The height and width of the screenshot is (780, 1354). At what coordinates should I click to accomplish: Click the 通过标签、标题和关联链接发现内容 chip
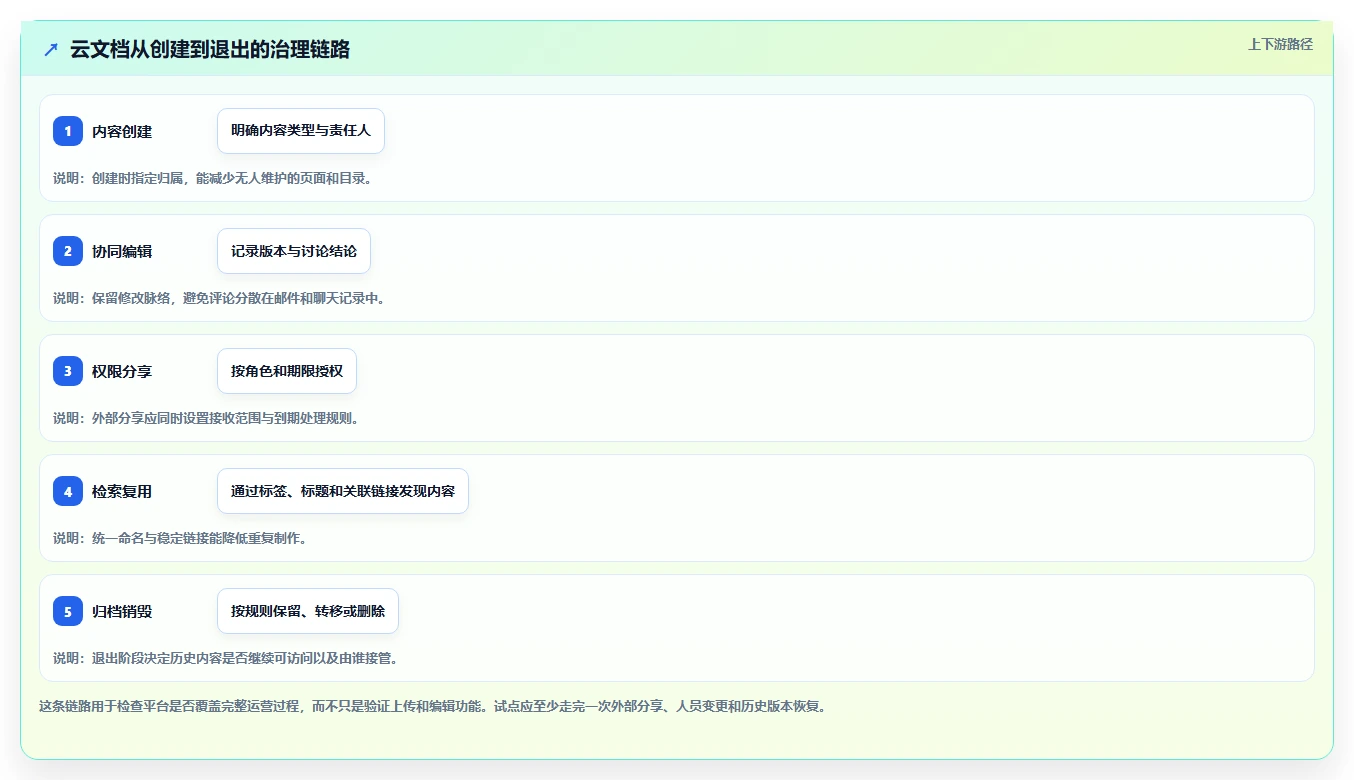click(343, 491)
